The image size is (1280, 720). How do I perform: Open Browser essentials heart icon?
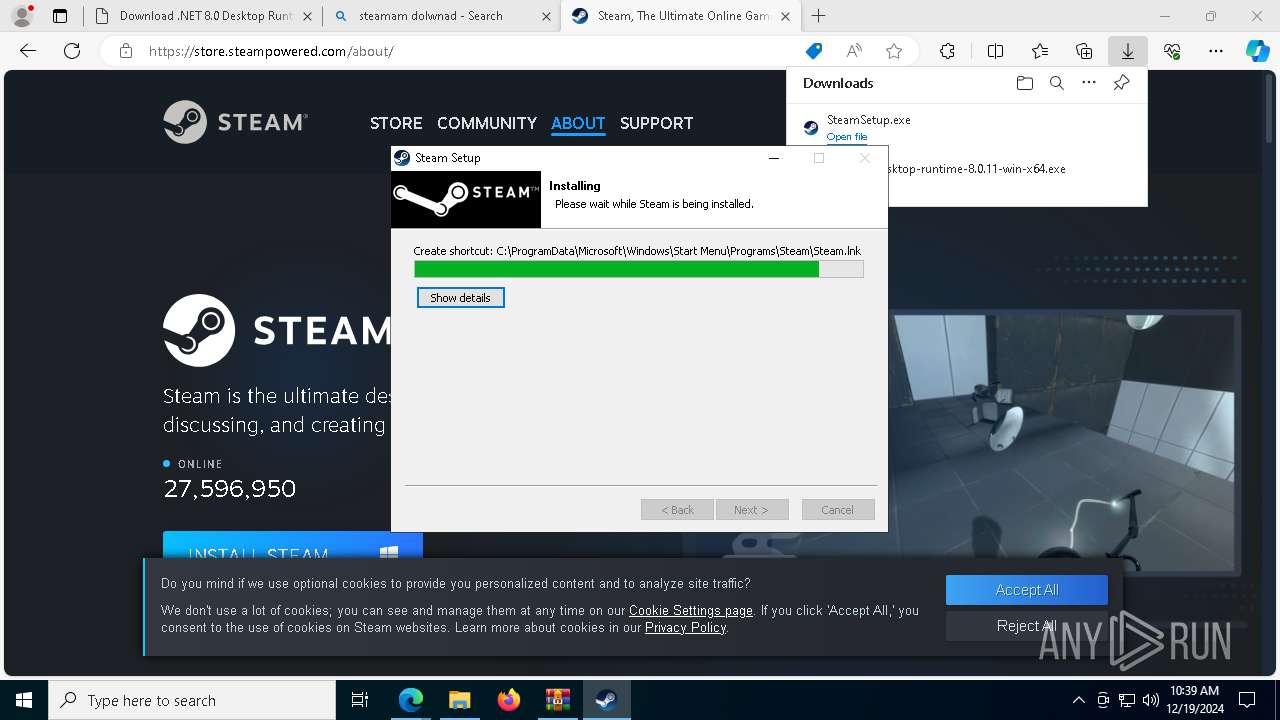pos(1172,51)
